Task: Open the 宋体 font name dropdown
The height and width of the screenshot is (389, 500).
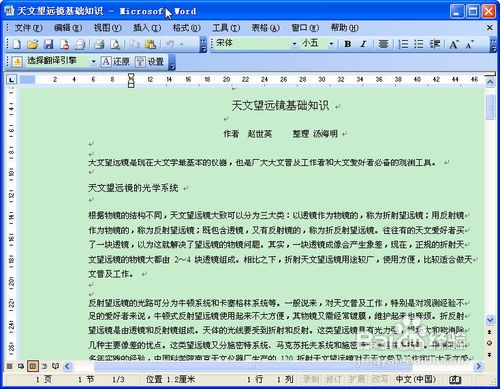Action: click(294, 44)
